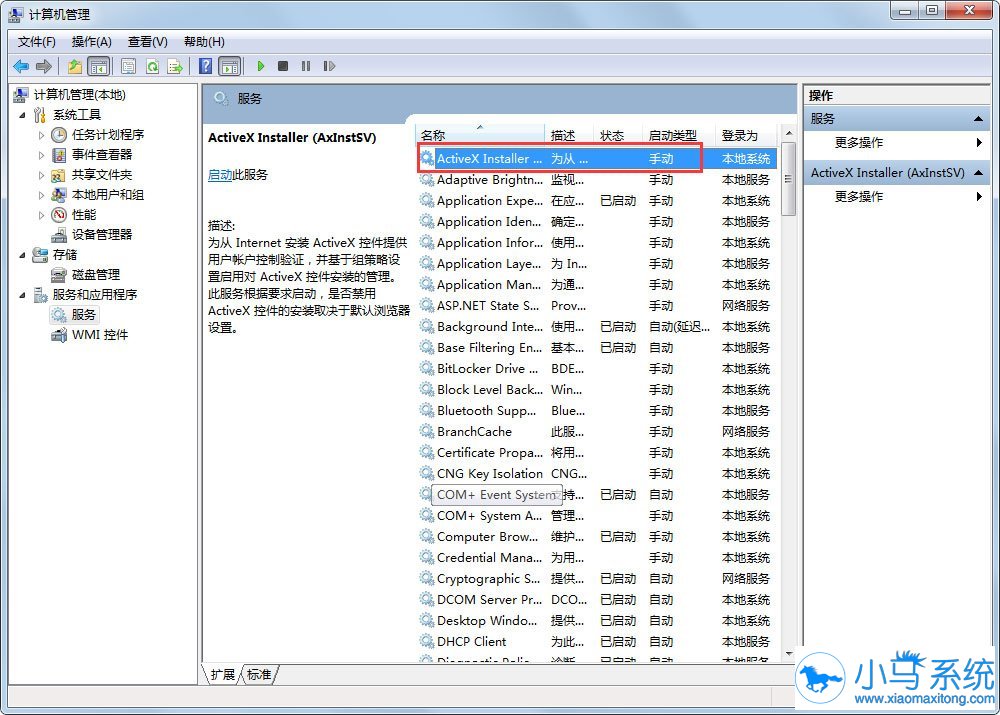The width and height of the screenshot is (1000, 715).
Task: Click the Forward arrow toolbar icon
Action: point(44,66)
